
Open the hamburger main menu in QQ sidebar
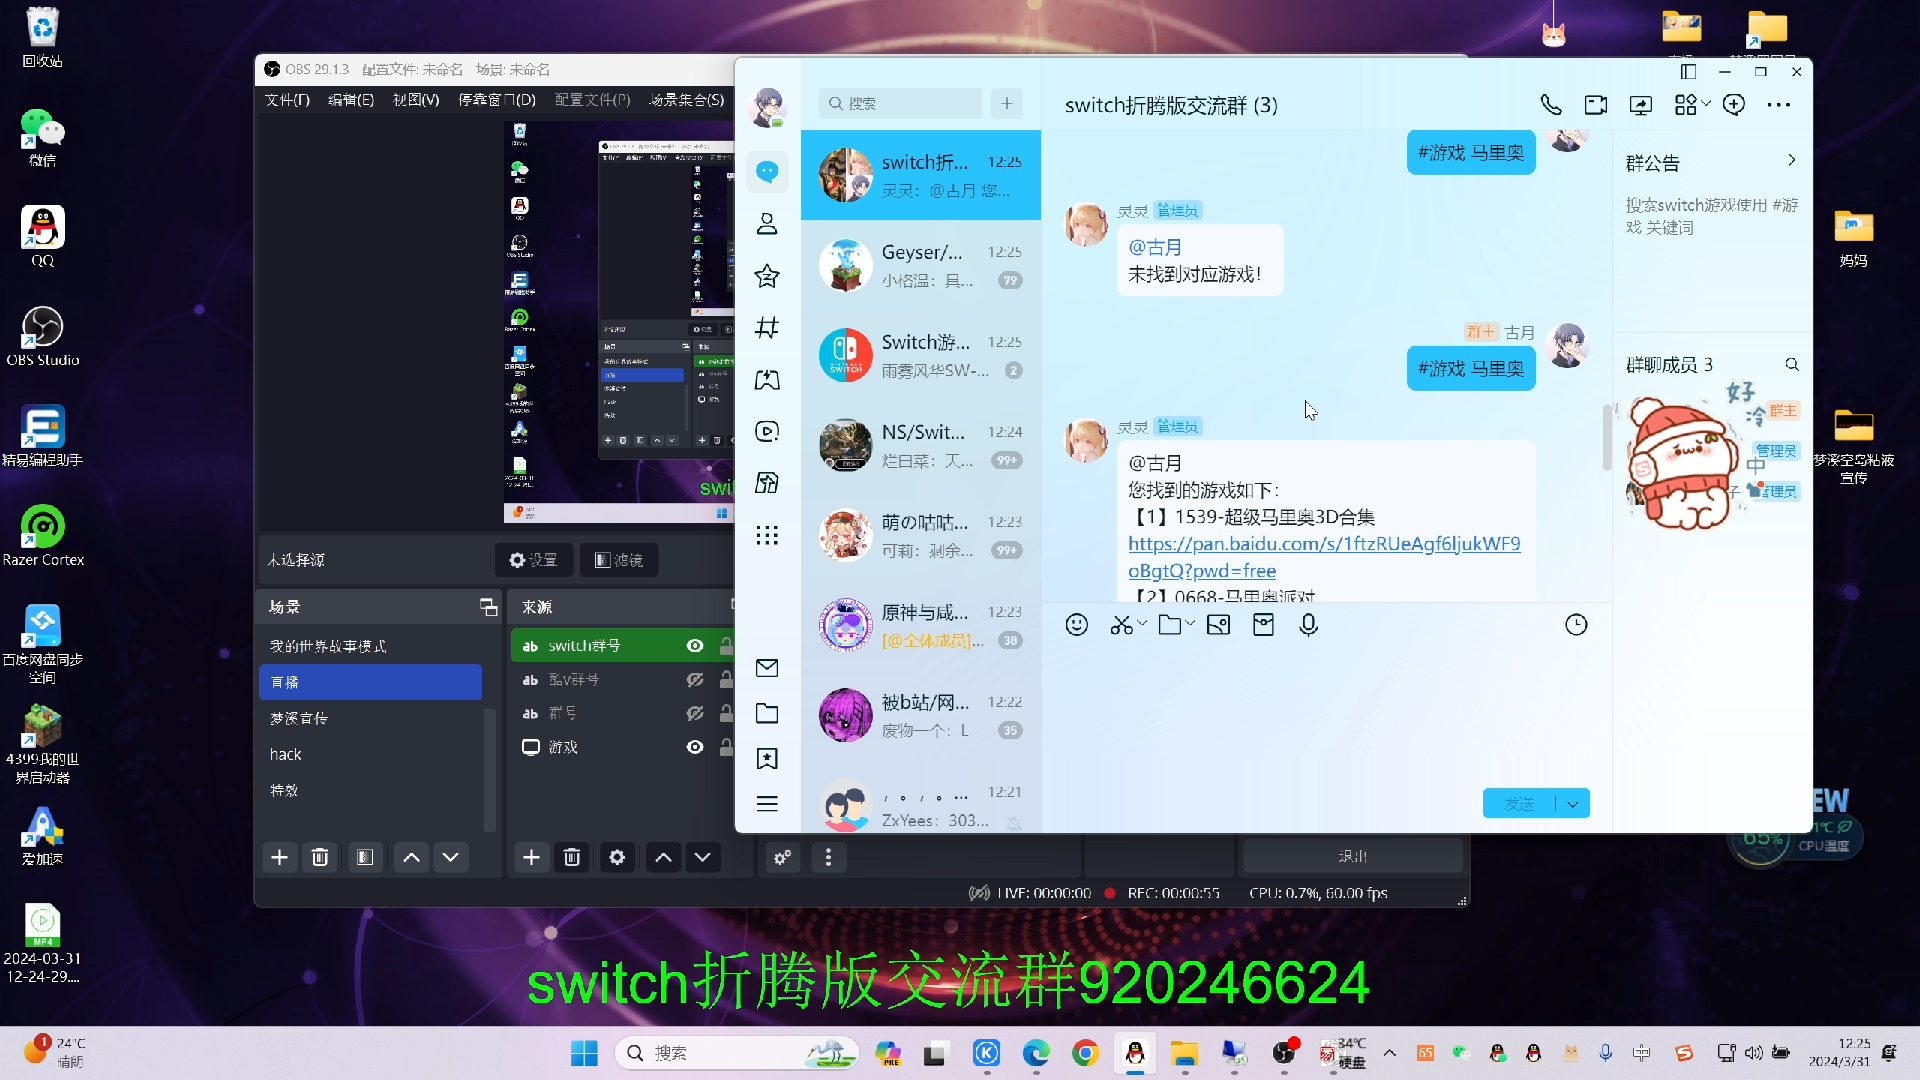767,804
